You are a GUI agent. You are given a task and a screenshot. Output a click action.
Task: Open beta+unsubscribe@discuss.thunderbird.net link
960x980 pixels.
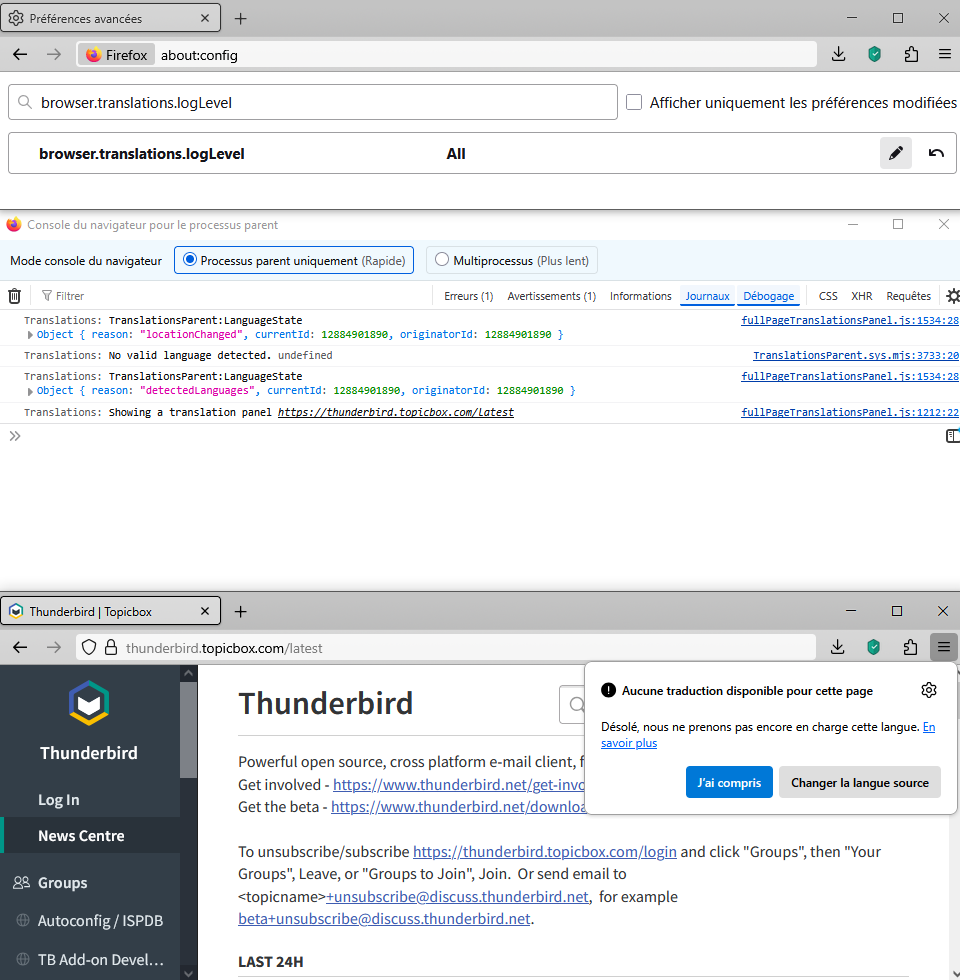pyautogui.click(x=384, y=918)
